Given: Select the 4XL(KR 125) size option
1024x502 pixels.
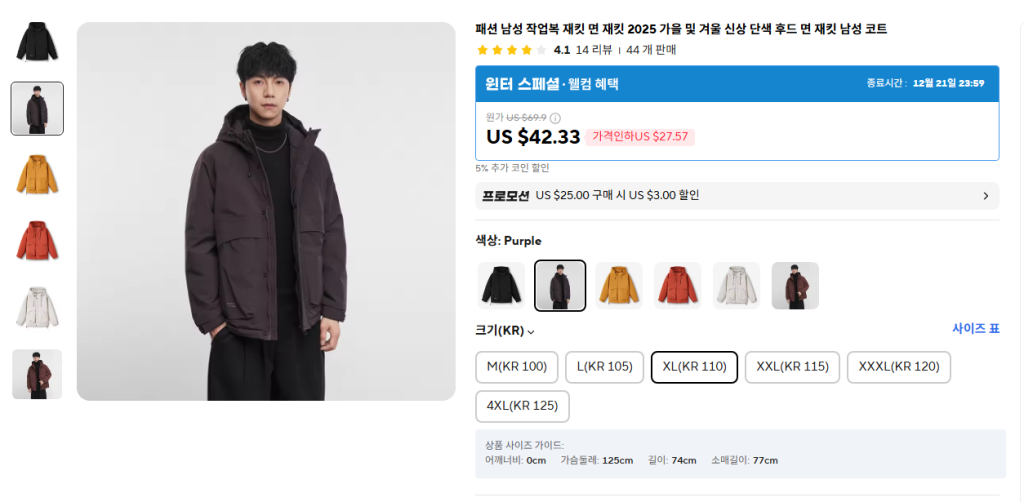Looking at the screenshot, I should tap(522, 406).
